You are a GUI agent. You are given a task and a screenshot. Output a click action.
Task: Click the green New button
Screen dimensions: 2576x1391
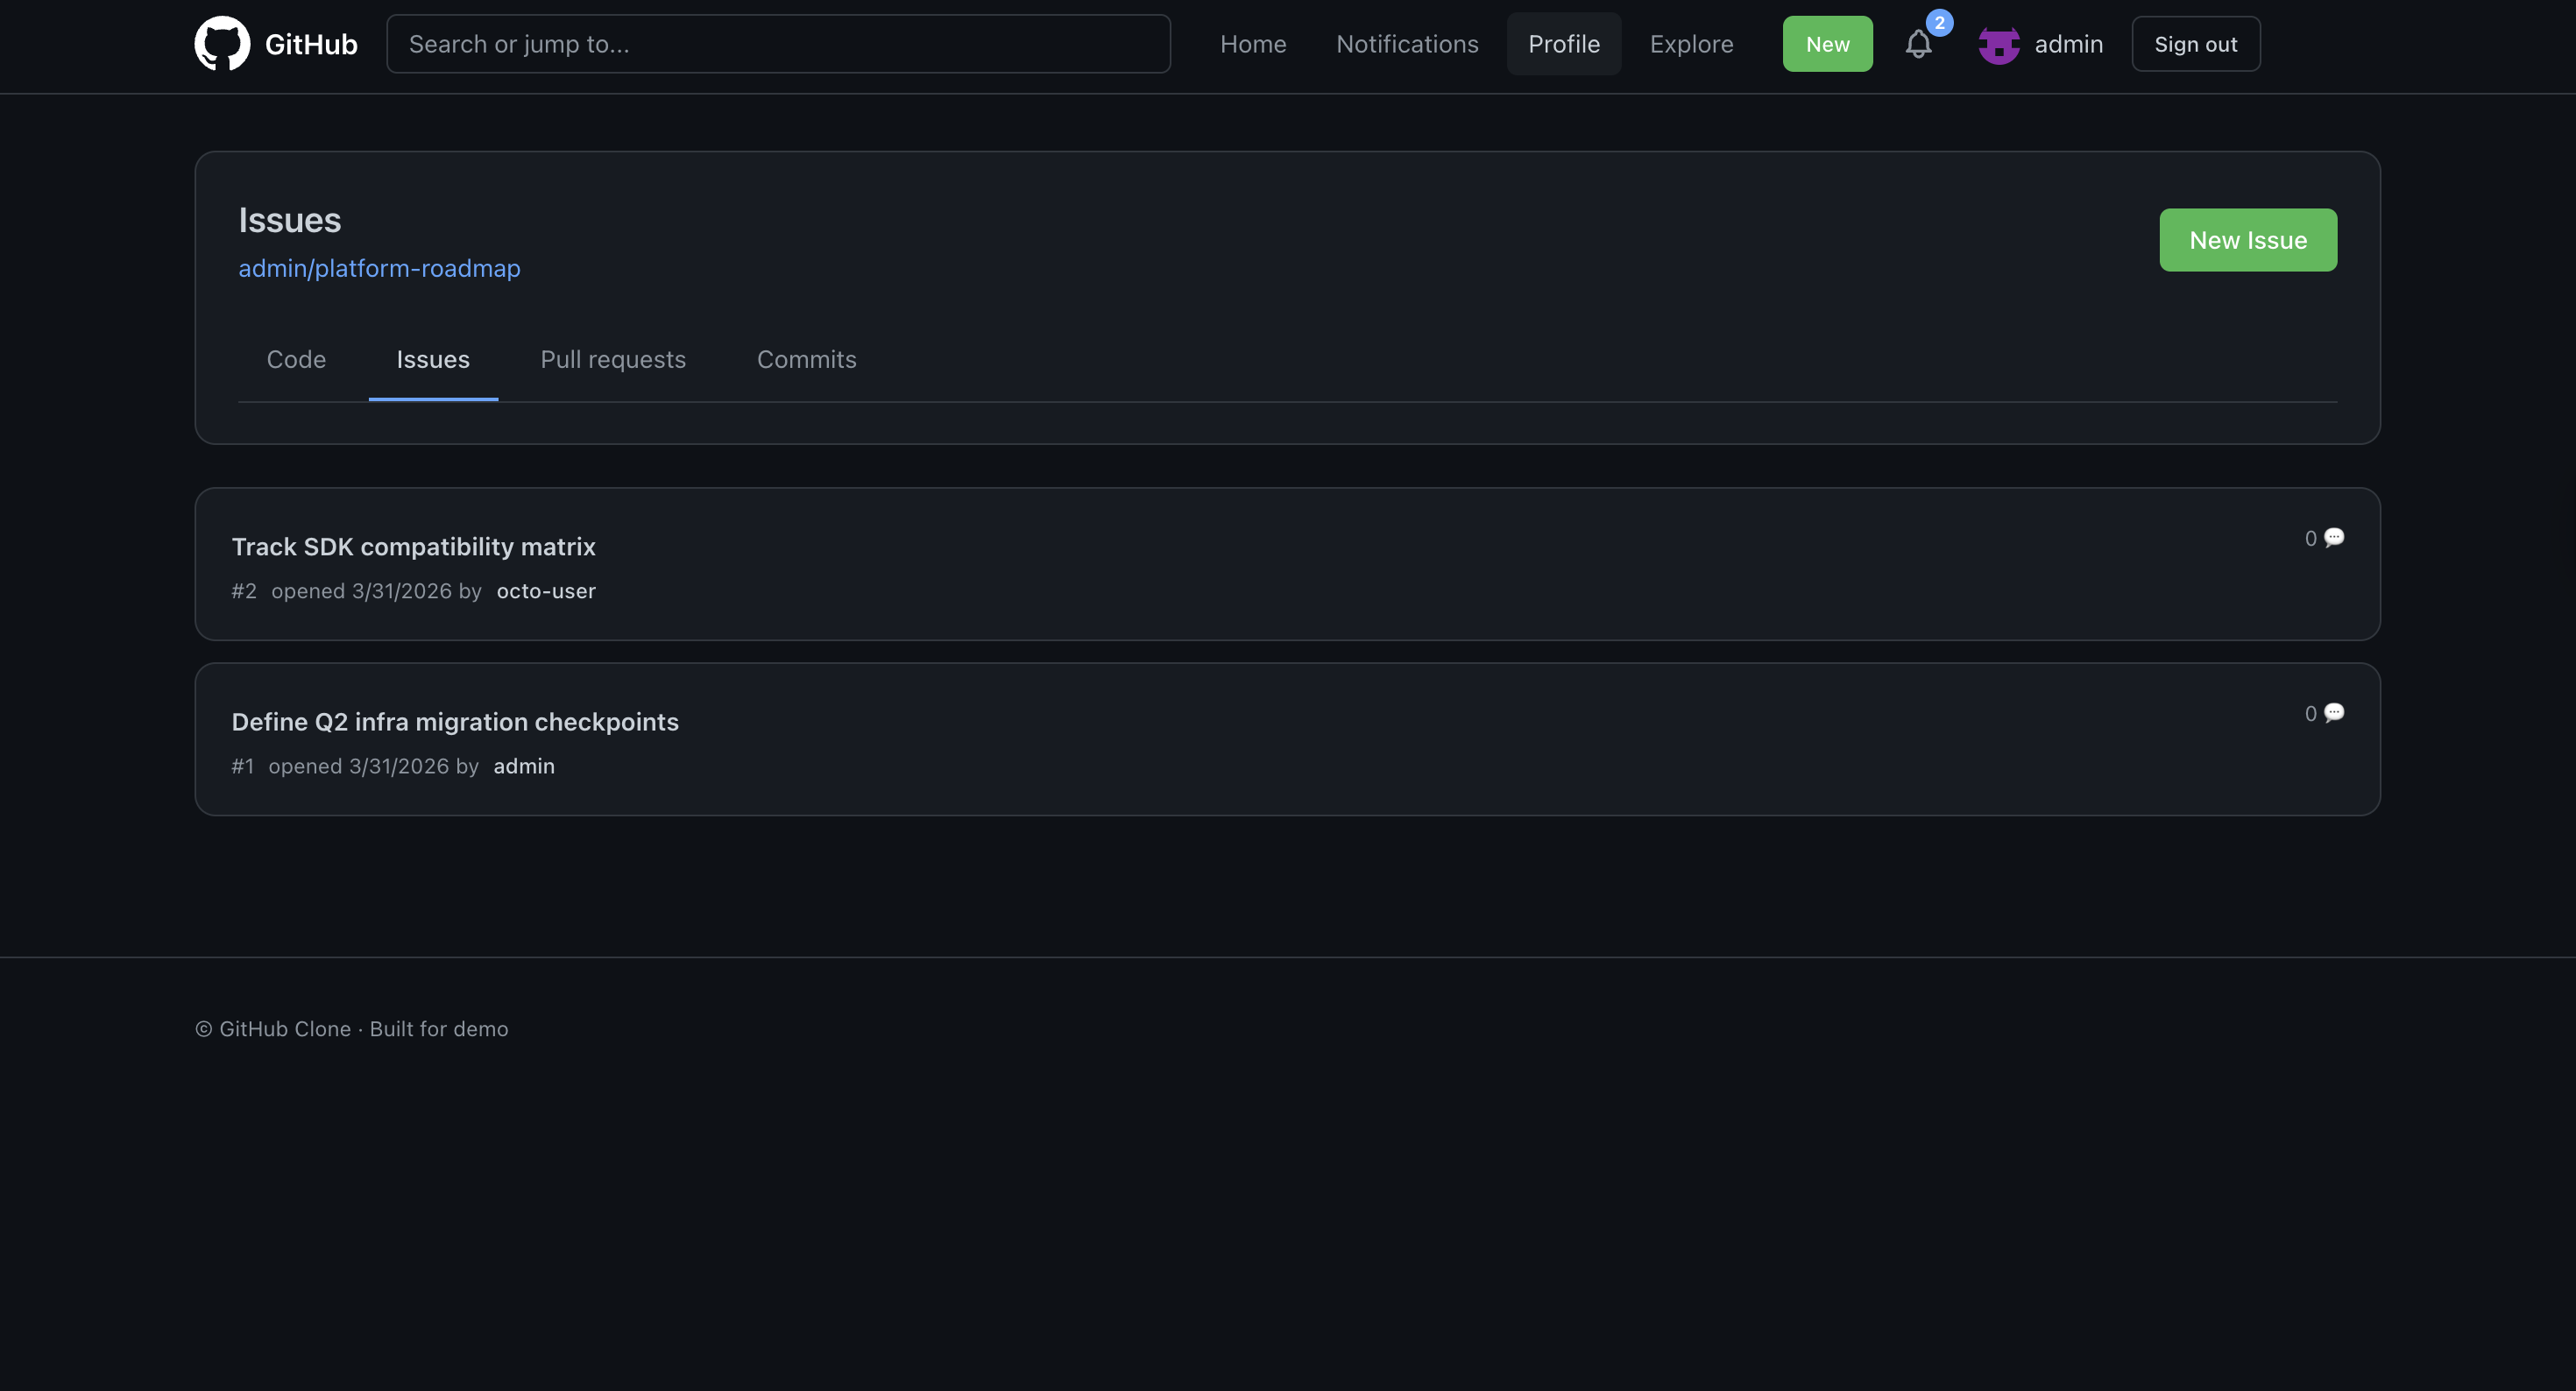[1827, 44]
